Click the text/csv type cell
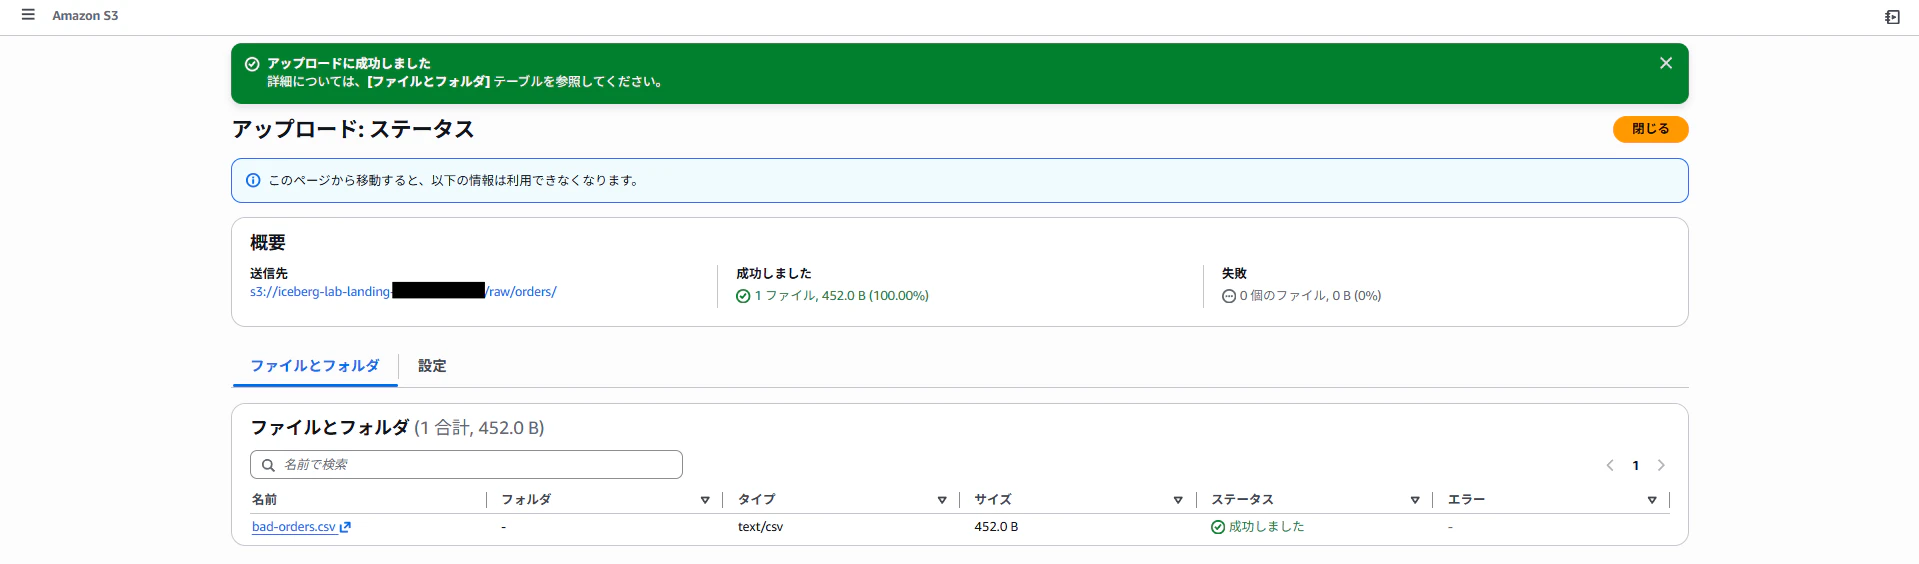 [760, 527]
